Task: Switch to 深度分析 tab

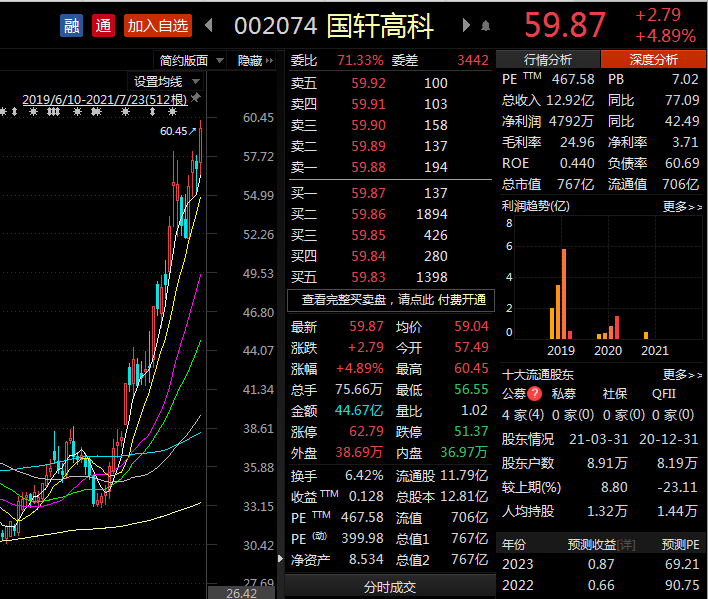Action: [x=653, y=59]
